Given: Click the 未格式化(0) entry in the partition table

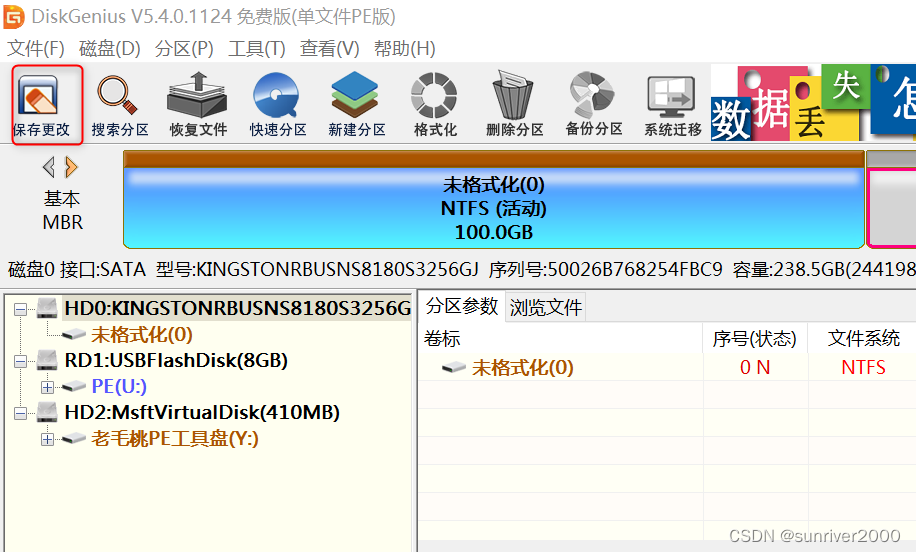Looking at the screenshot, I should pyautogui.click(x=523, y=367).
